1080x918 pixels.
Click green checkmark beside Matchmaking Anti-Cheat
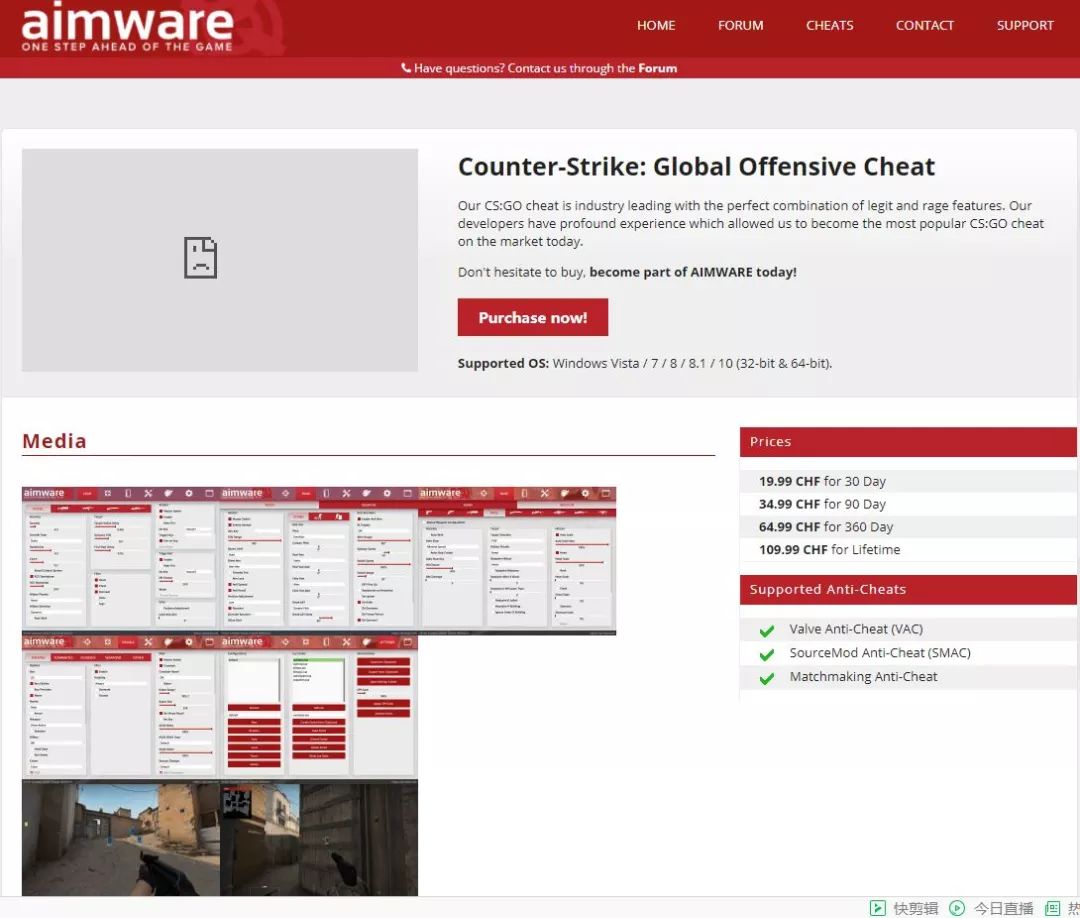click(767, 679)
